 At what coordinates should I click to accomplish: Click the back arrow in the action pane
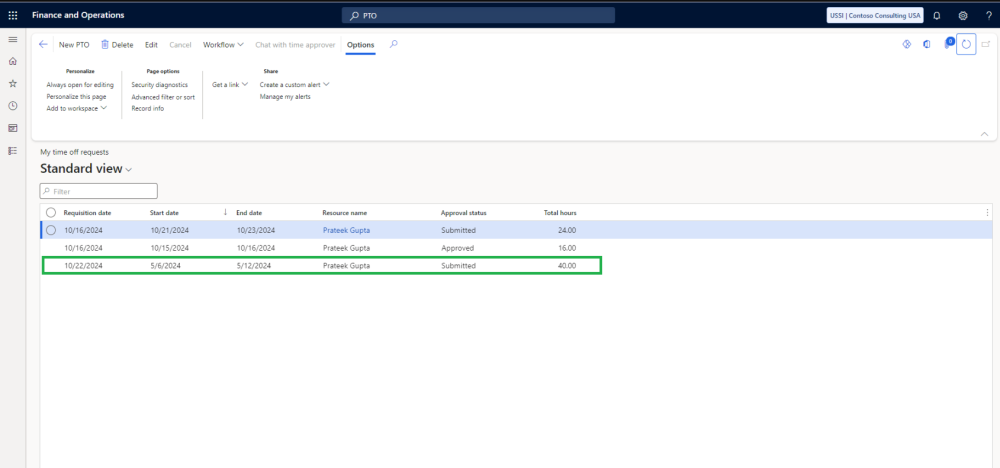pos(43,45)
